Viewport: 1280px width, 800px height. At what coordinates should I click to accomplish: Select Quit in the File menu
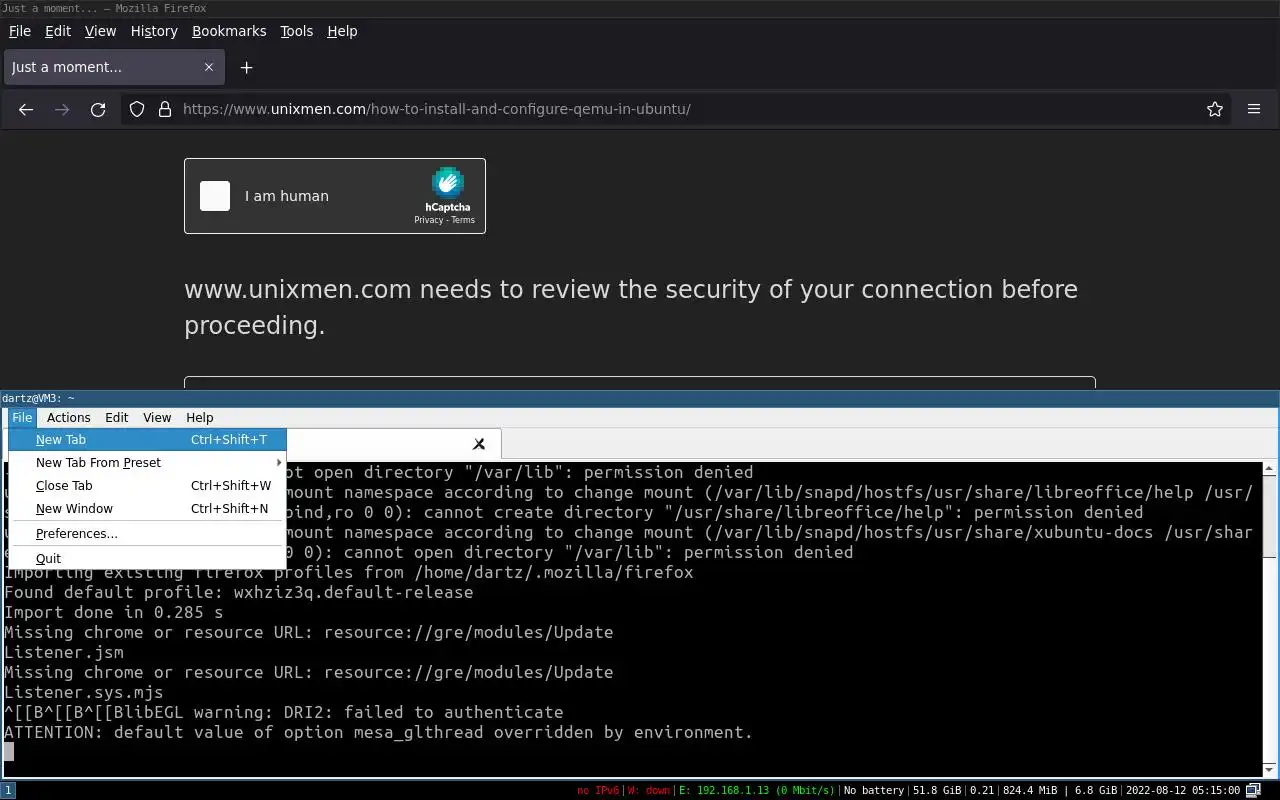click(147, 558)
